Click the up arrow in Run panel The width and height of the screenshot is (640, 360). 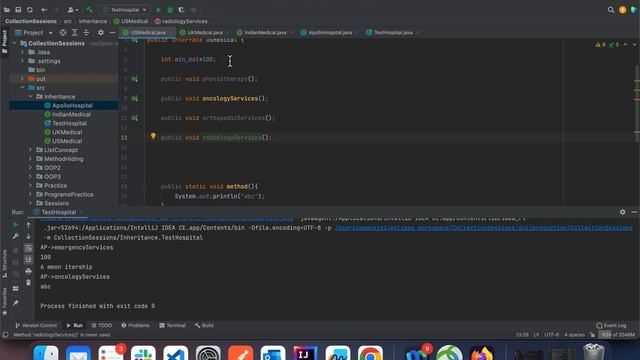point(28,225)
